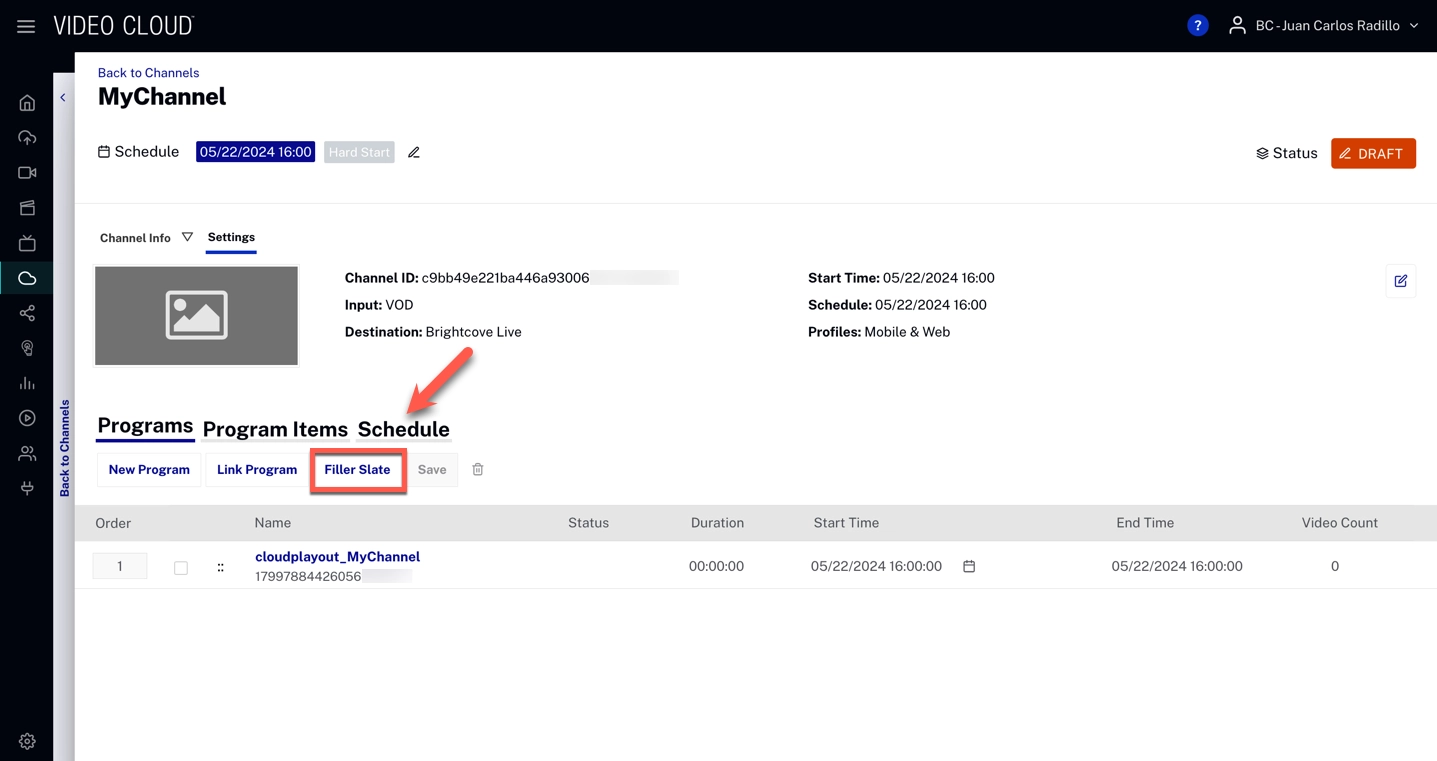This screenshot has height=761, width=1437.
Task: Click the Social share icon in sidebar
Action: coord(27,313)
